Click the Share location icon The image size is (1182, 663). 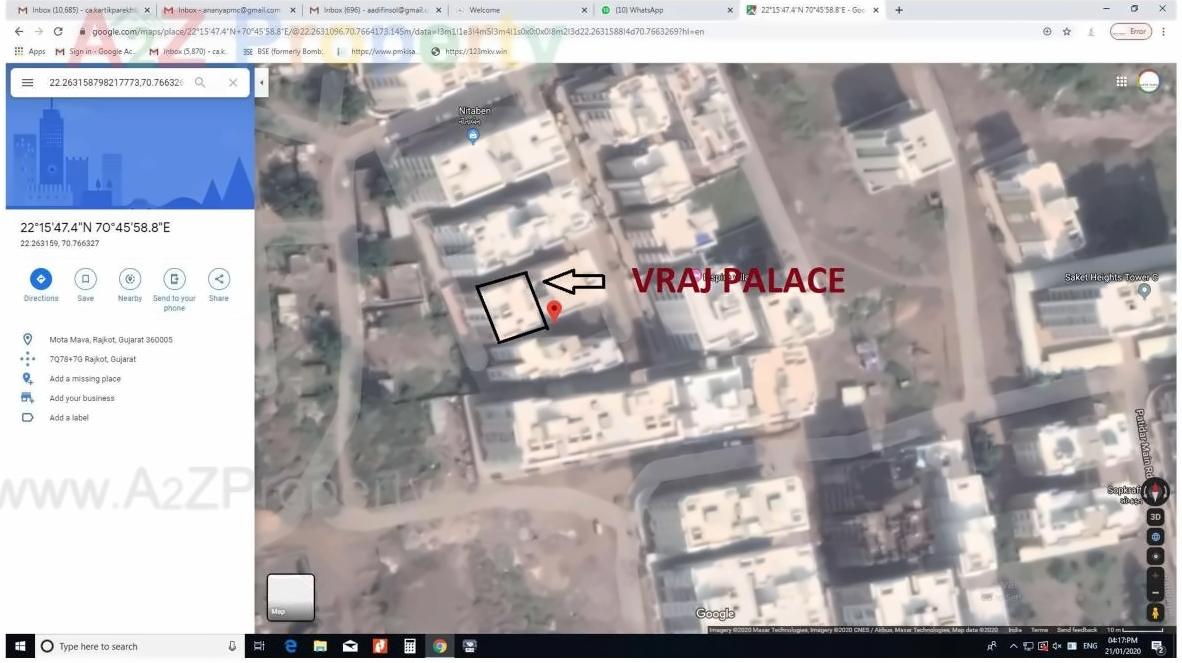pyautogui.click(x=218, y=279)
